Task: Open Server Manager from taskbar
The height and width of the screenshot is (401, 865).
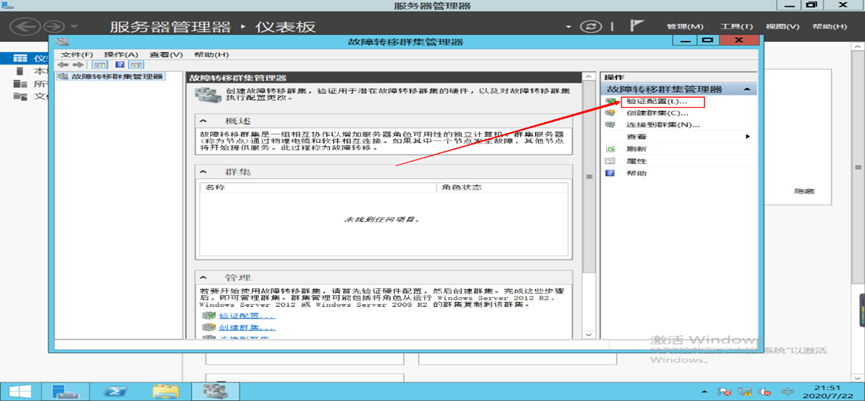Action: click(x=66, y=392)
